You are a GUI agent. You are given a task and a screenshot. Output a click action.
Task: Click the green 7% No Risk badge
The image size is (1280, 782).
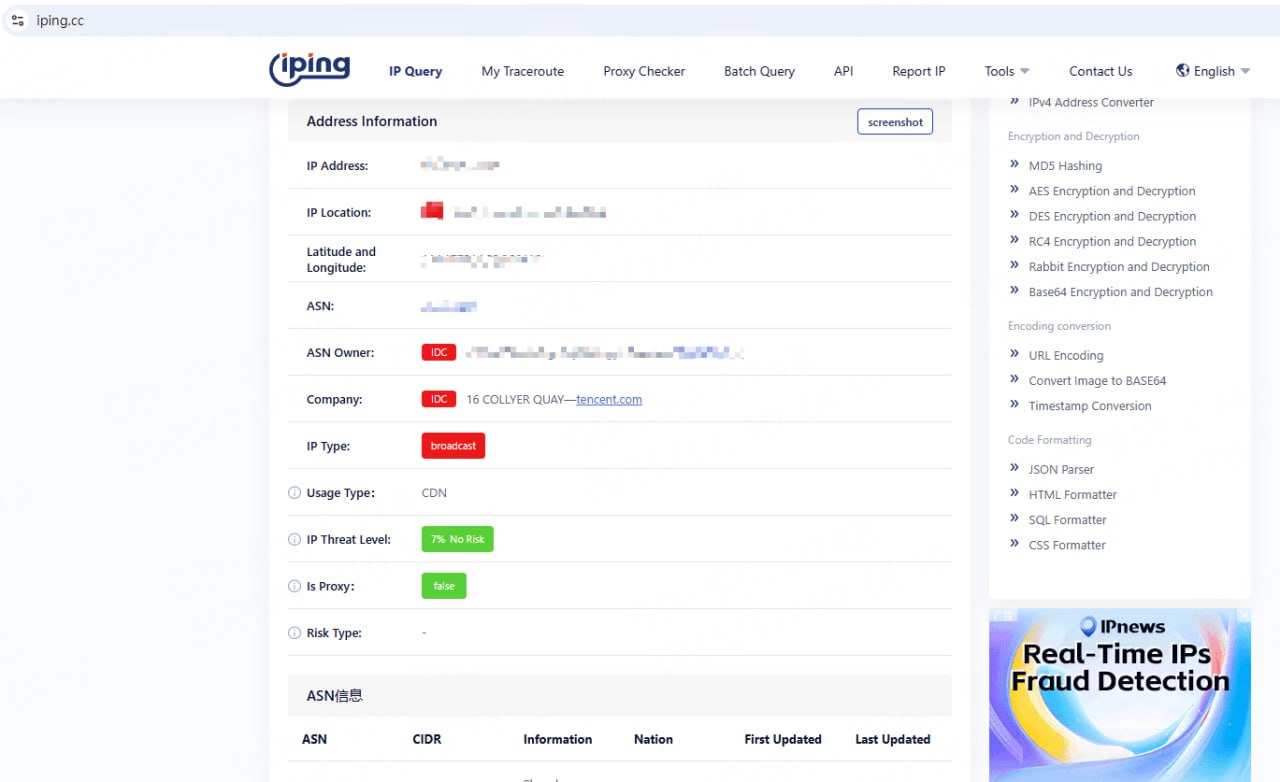(457, 539)
